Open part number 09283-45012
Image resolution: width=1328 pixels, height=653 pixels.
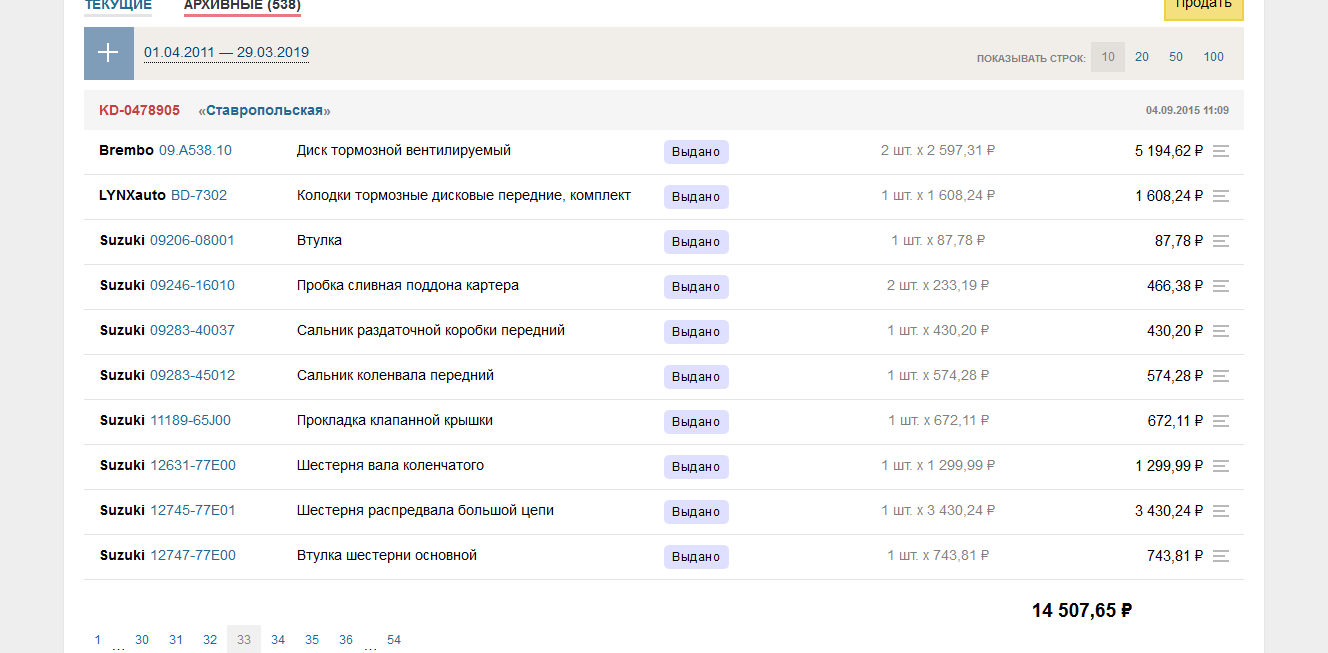click(192, 375)
